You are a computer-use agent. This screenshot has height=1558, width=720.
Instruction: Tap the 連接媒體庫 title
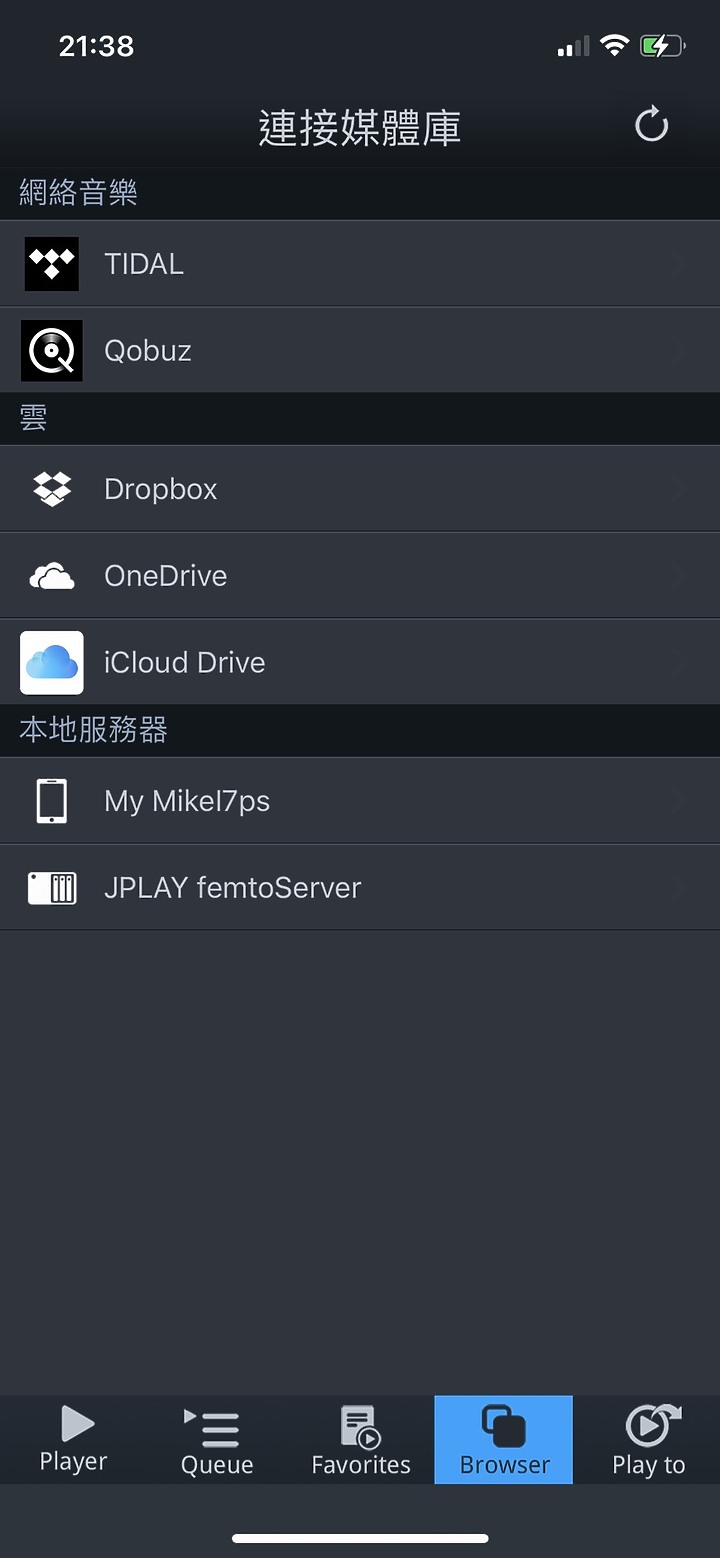coord(360,128)
